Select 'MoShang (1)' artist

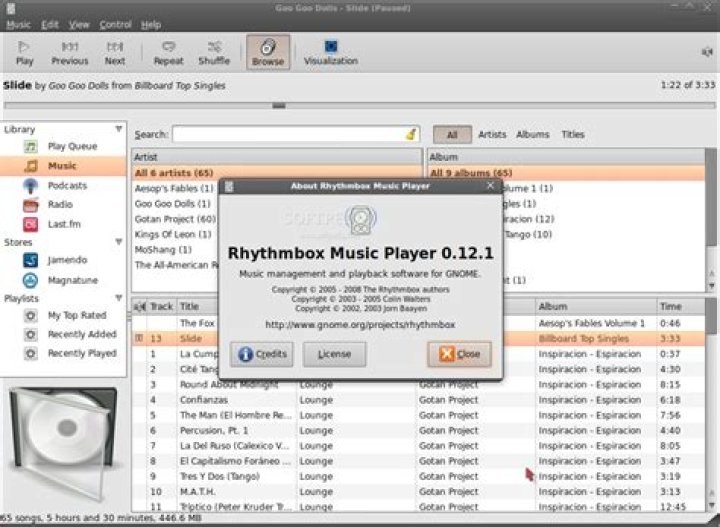click(163, 250)
